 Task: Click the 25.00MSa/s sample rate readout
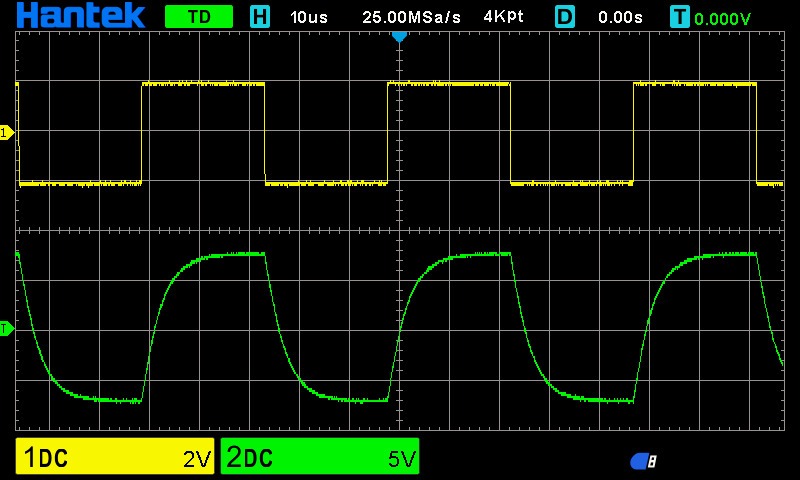(411, 17)
